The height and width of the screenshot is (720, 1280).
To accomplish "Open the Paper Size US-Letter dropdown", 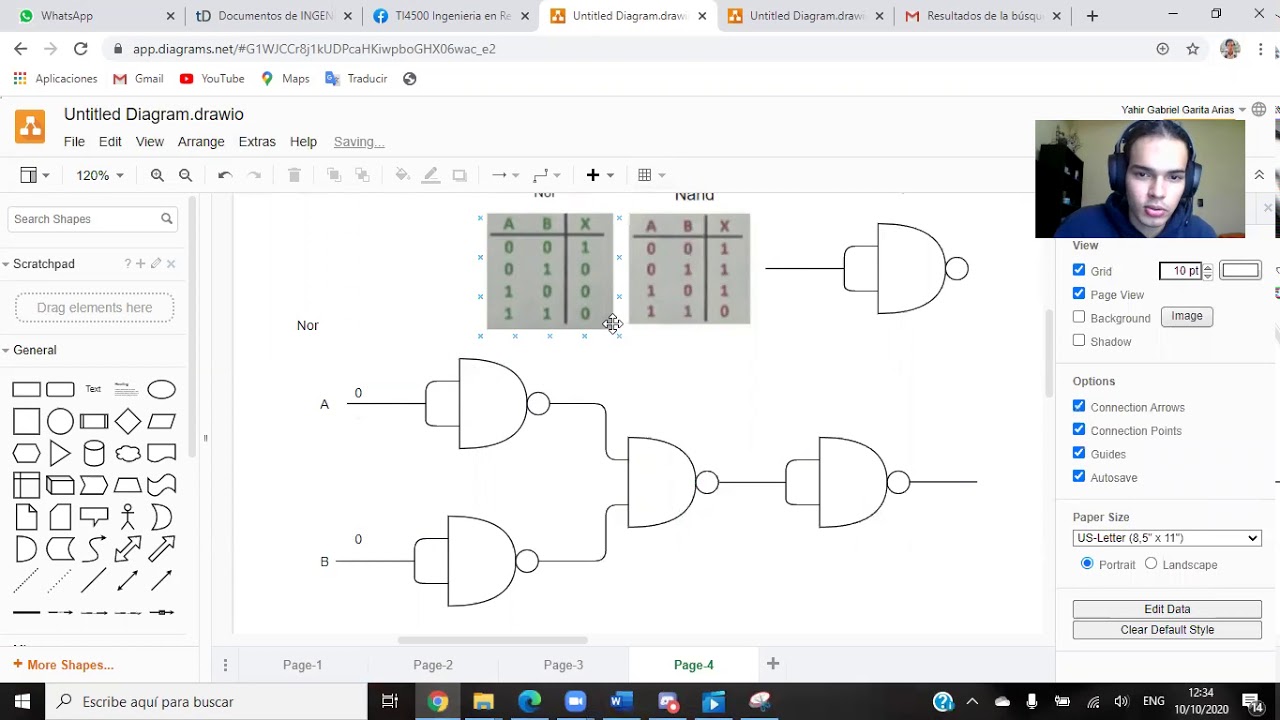I will coord(1167,538).
